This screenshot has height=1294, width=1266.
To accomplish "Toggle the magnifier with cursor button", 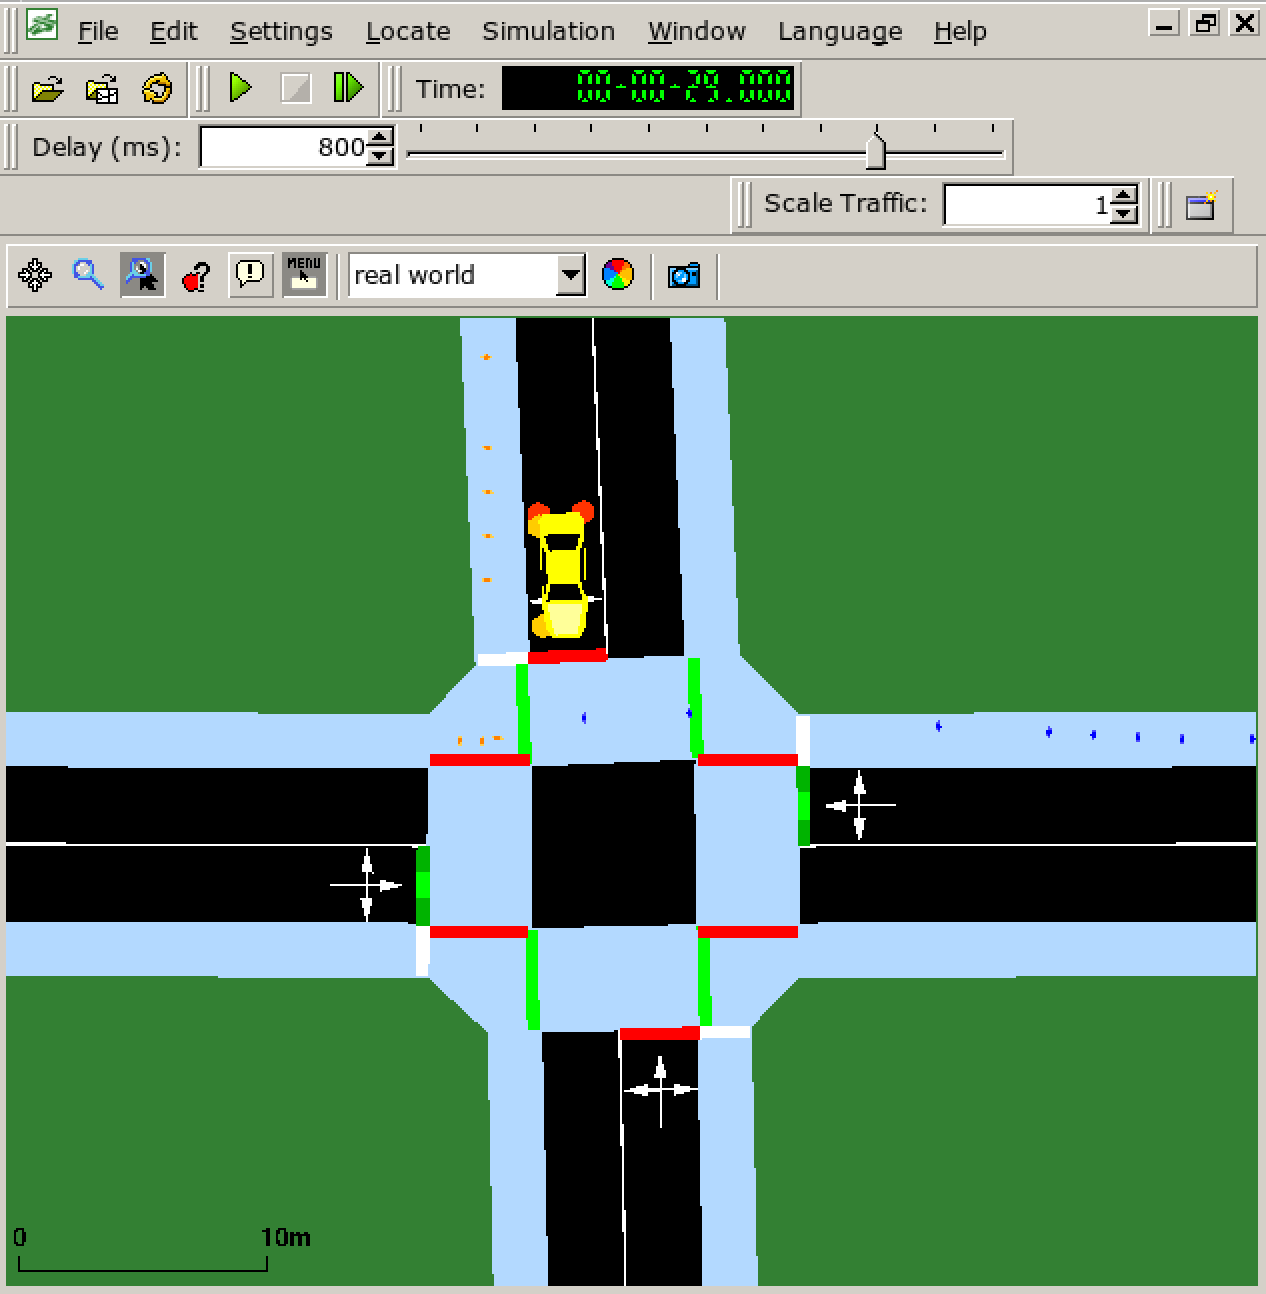I will (142, 275).
